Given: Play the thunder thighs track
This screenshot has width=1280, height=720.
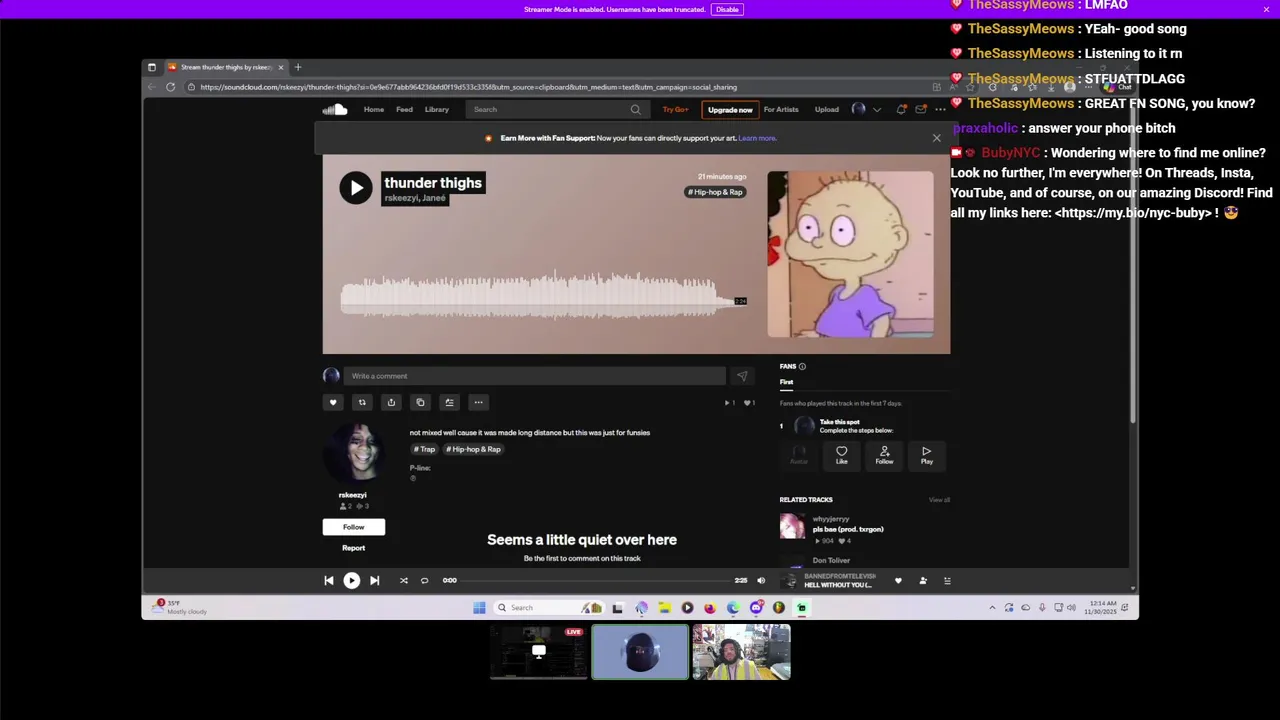Looking at the screenshot, I should click(x=355, y=187).
